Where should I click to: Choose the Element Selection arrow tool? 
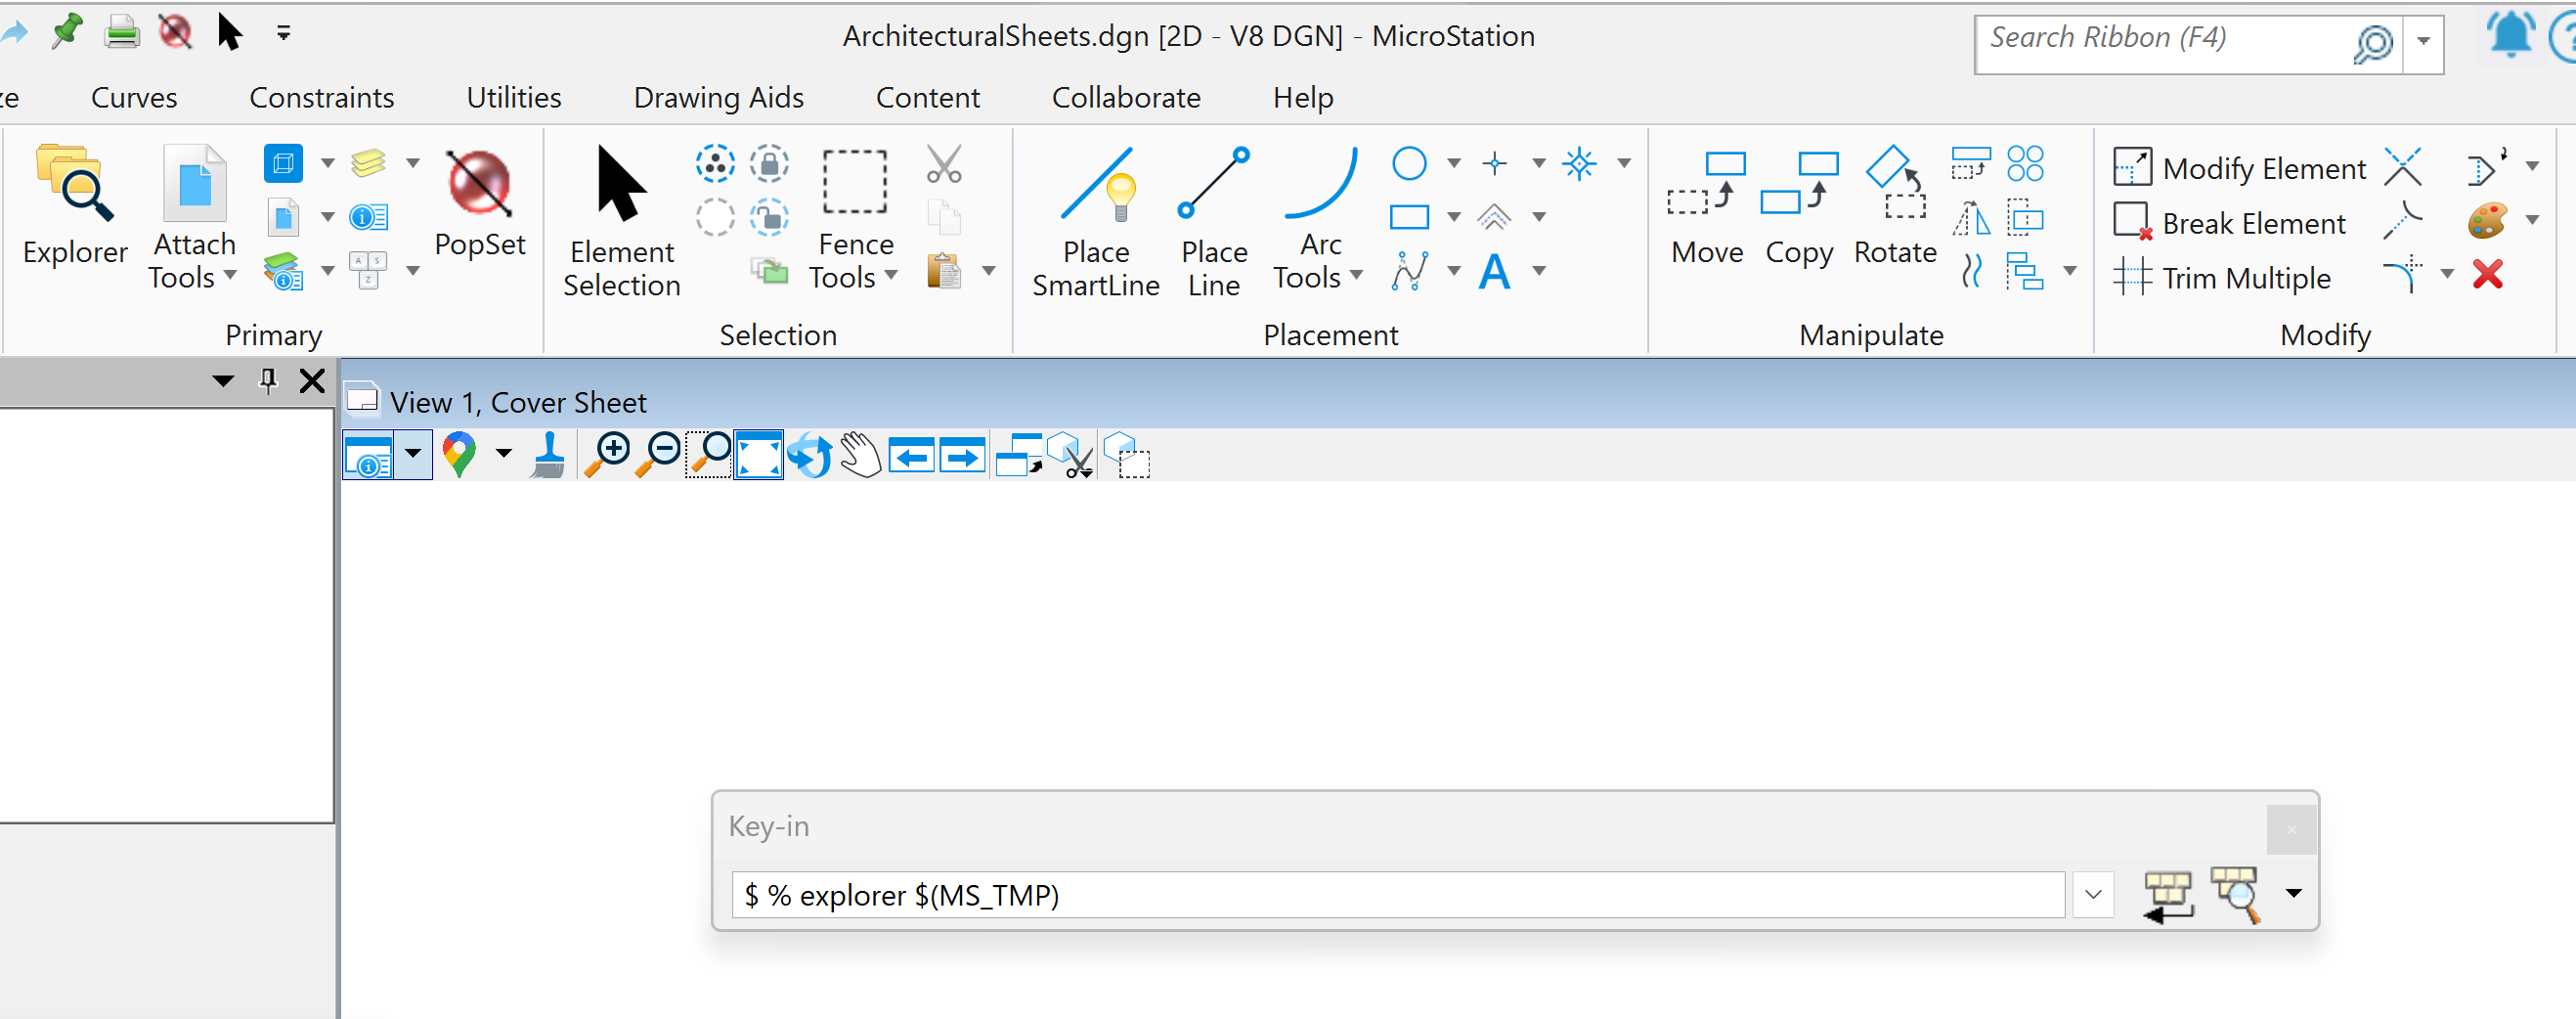point(621,220)
